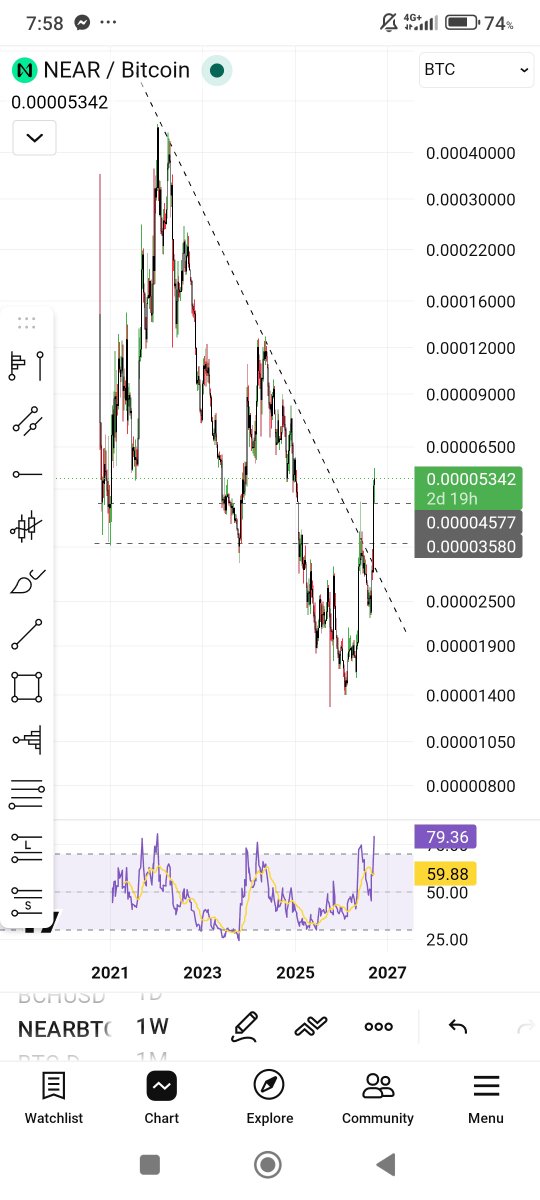This screenshot has width=540, height=1200.
Task: Select horizontal line label 0.00004577
Action: pyautogui.click(x=470, y=522)
